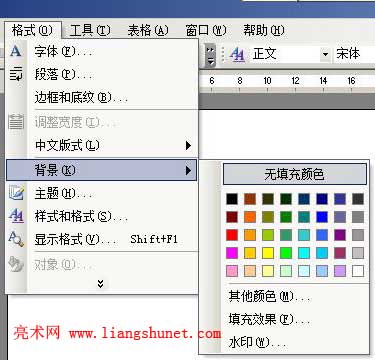The image size is (375, 360).
Task: Open the 窗口 (Window) menu
Action: coord(206,31)
